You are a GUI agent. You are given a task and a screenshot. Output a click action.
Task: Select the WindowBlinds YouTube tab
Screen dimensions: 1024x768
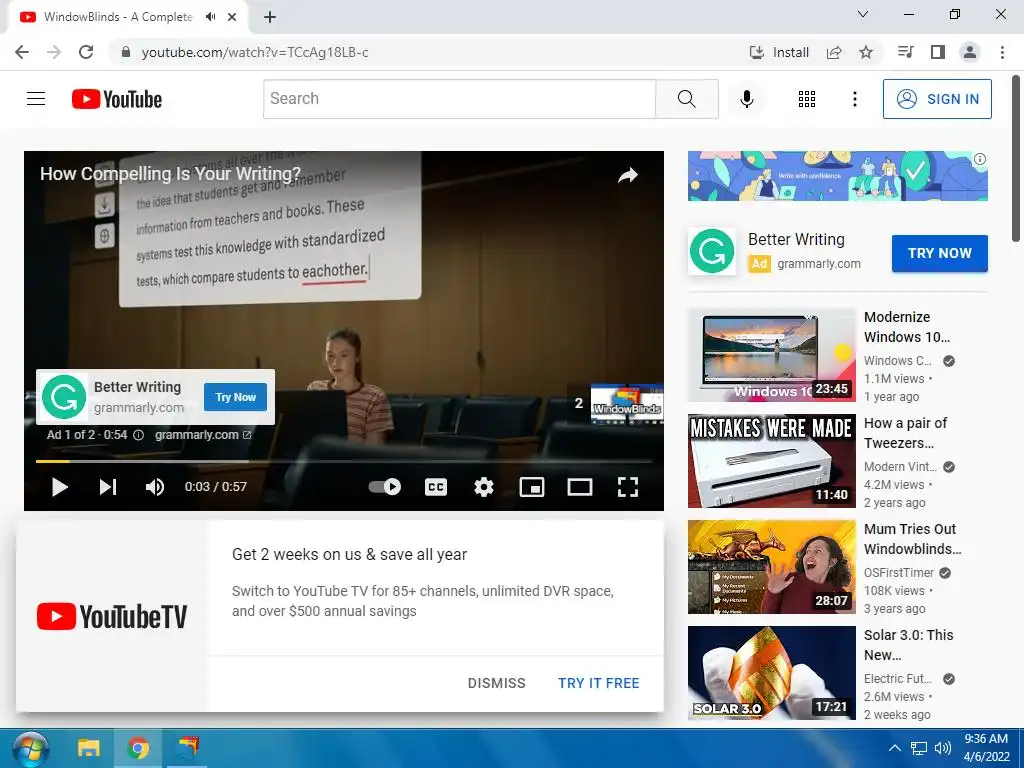pos(127,17)
